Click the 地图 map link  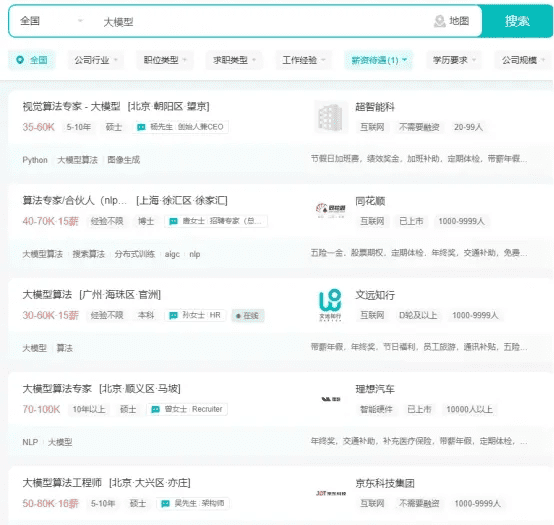click(x=459, y=21)
